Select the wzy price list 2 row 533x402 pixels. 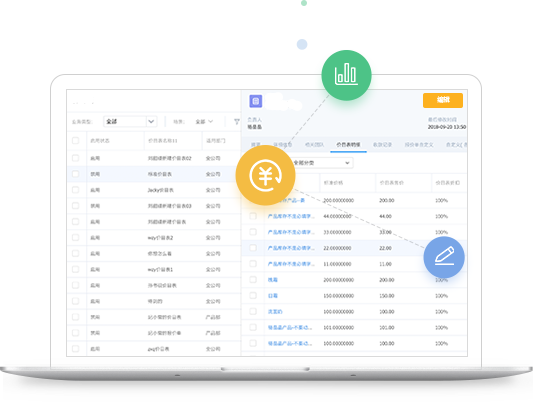coord(154,238)
